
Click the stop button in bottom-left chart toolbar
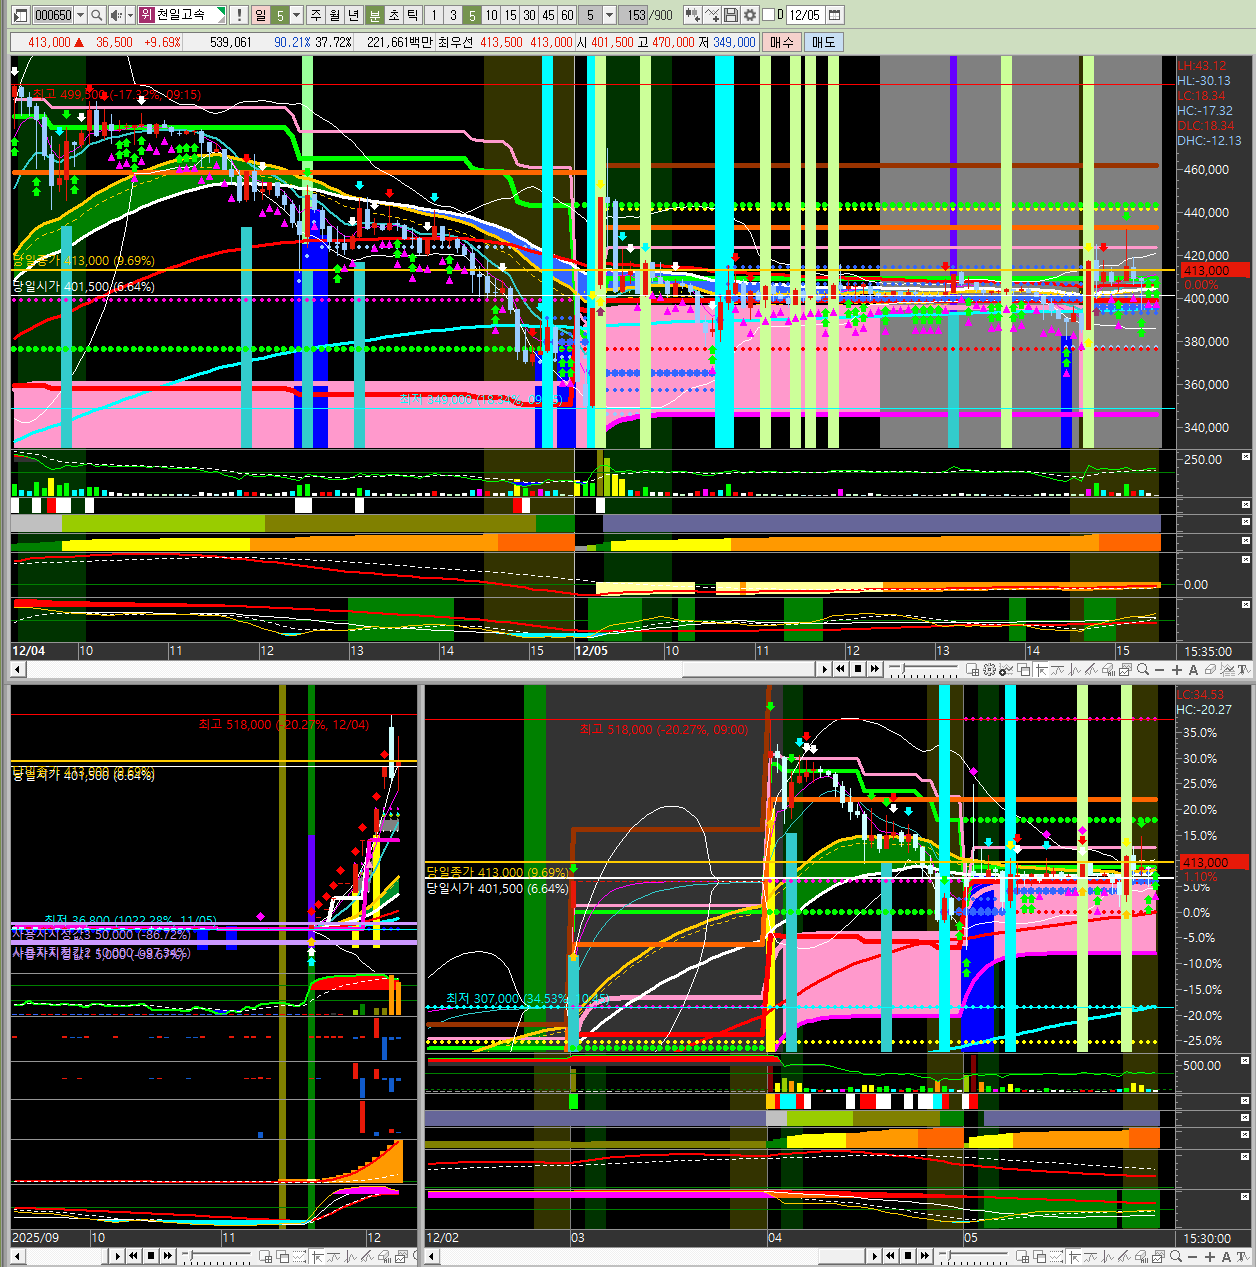(x=151, y=1256)
